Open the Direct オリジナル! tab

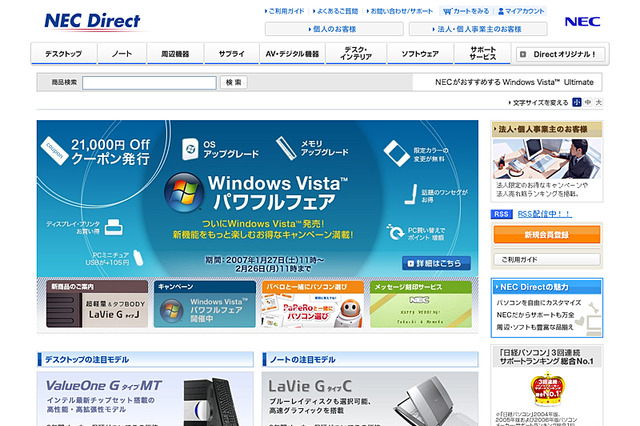point(560,54)
